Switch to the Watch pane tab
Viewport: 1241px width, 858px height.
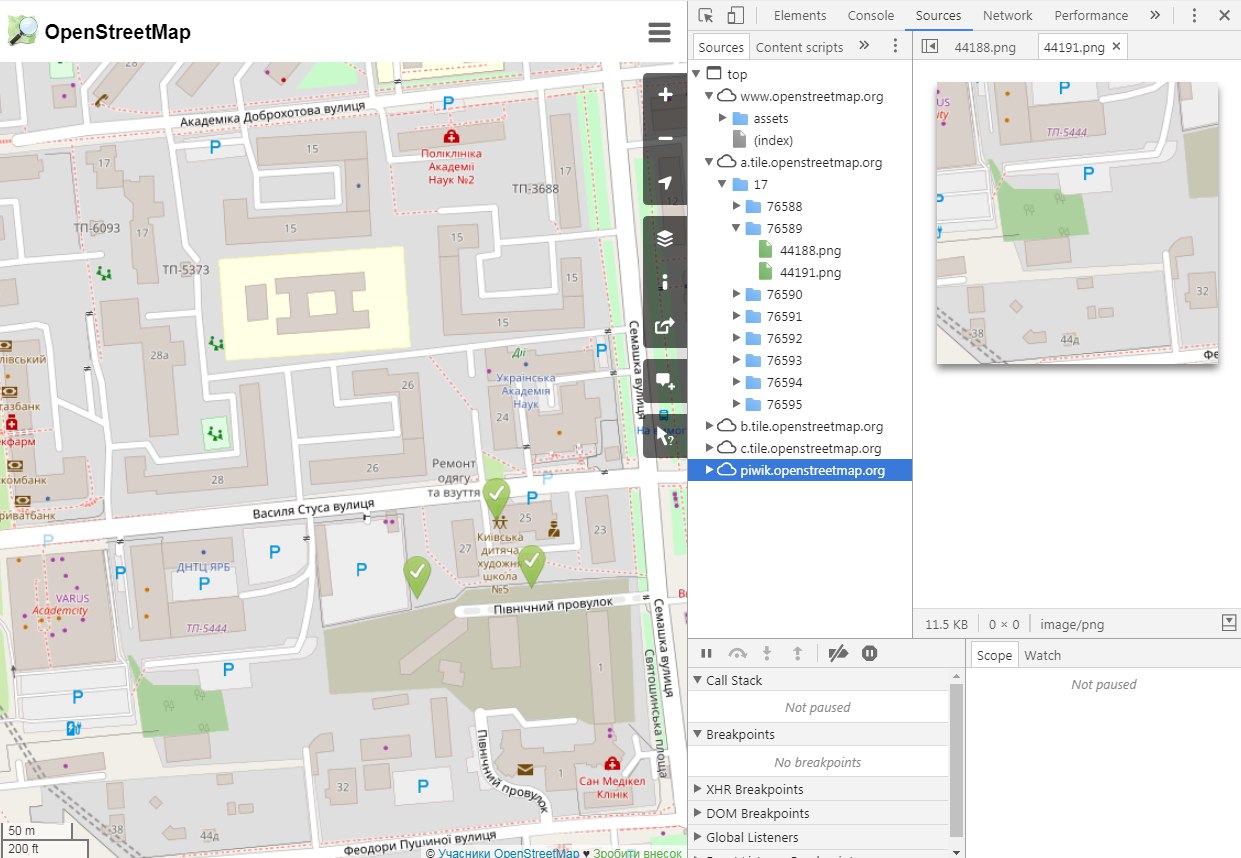[1043, 656]
